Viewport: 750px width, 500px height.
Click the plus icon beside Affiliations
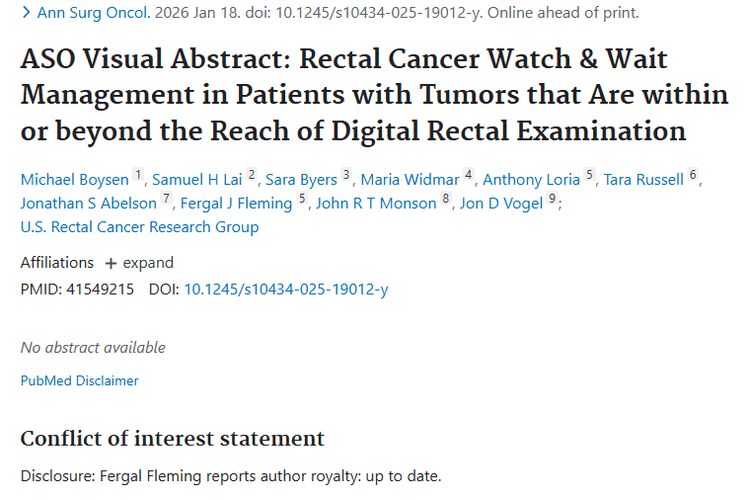point(110,263)
